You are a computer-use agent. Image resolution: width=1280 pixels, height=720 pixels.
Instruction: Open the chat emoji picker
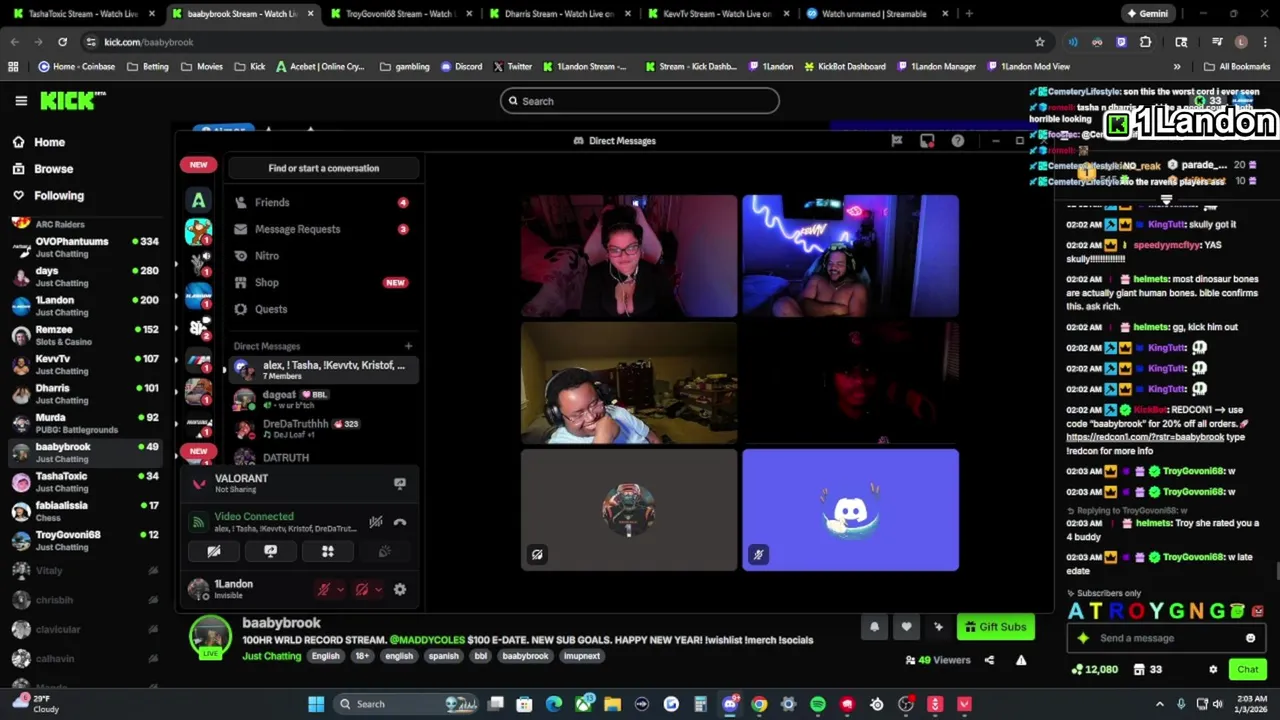[x=1250, y=638]
